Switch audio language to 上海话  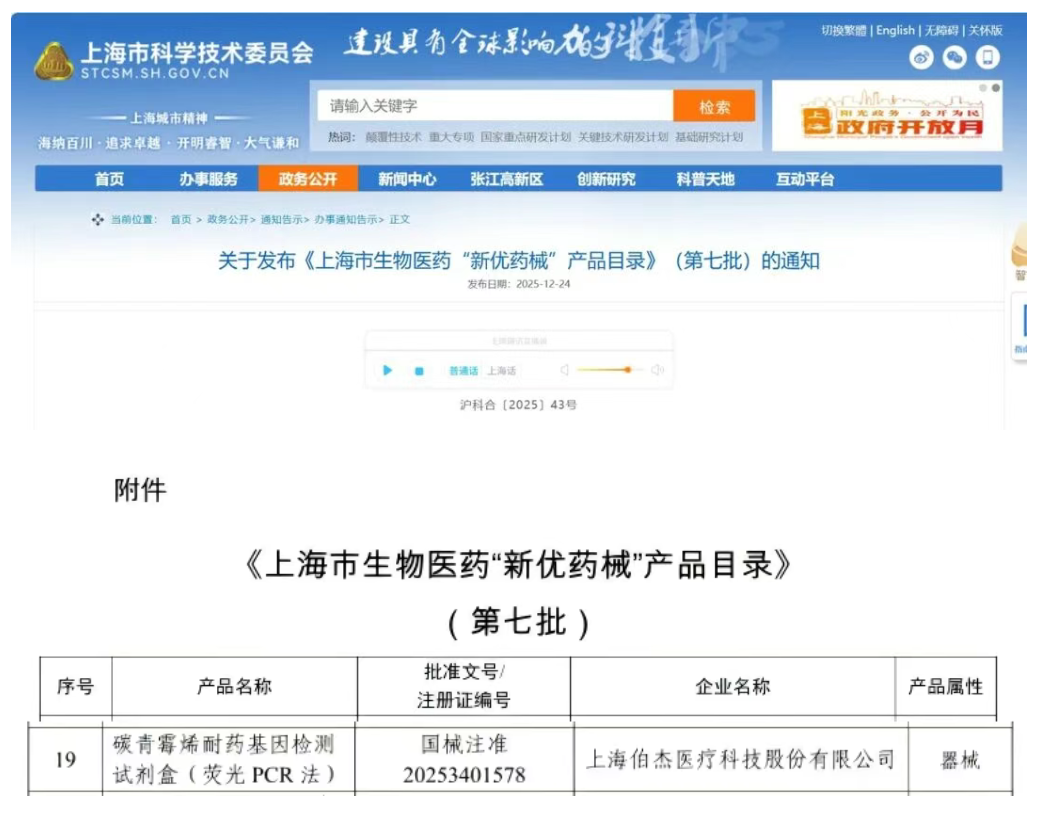(502, 371)
